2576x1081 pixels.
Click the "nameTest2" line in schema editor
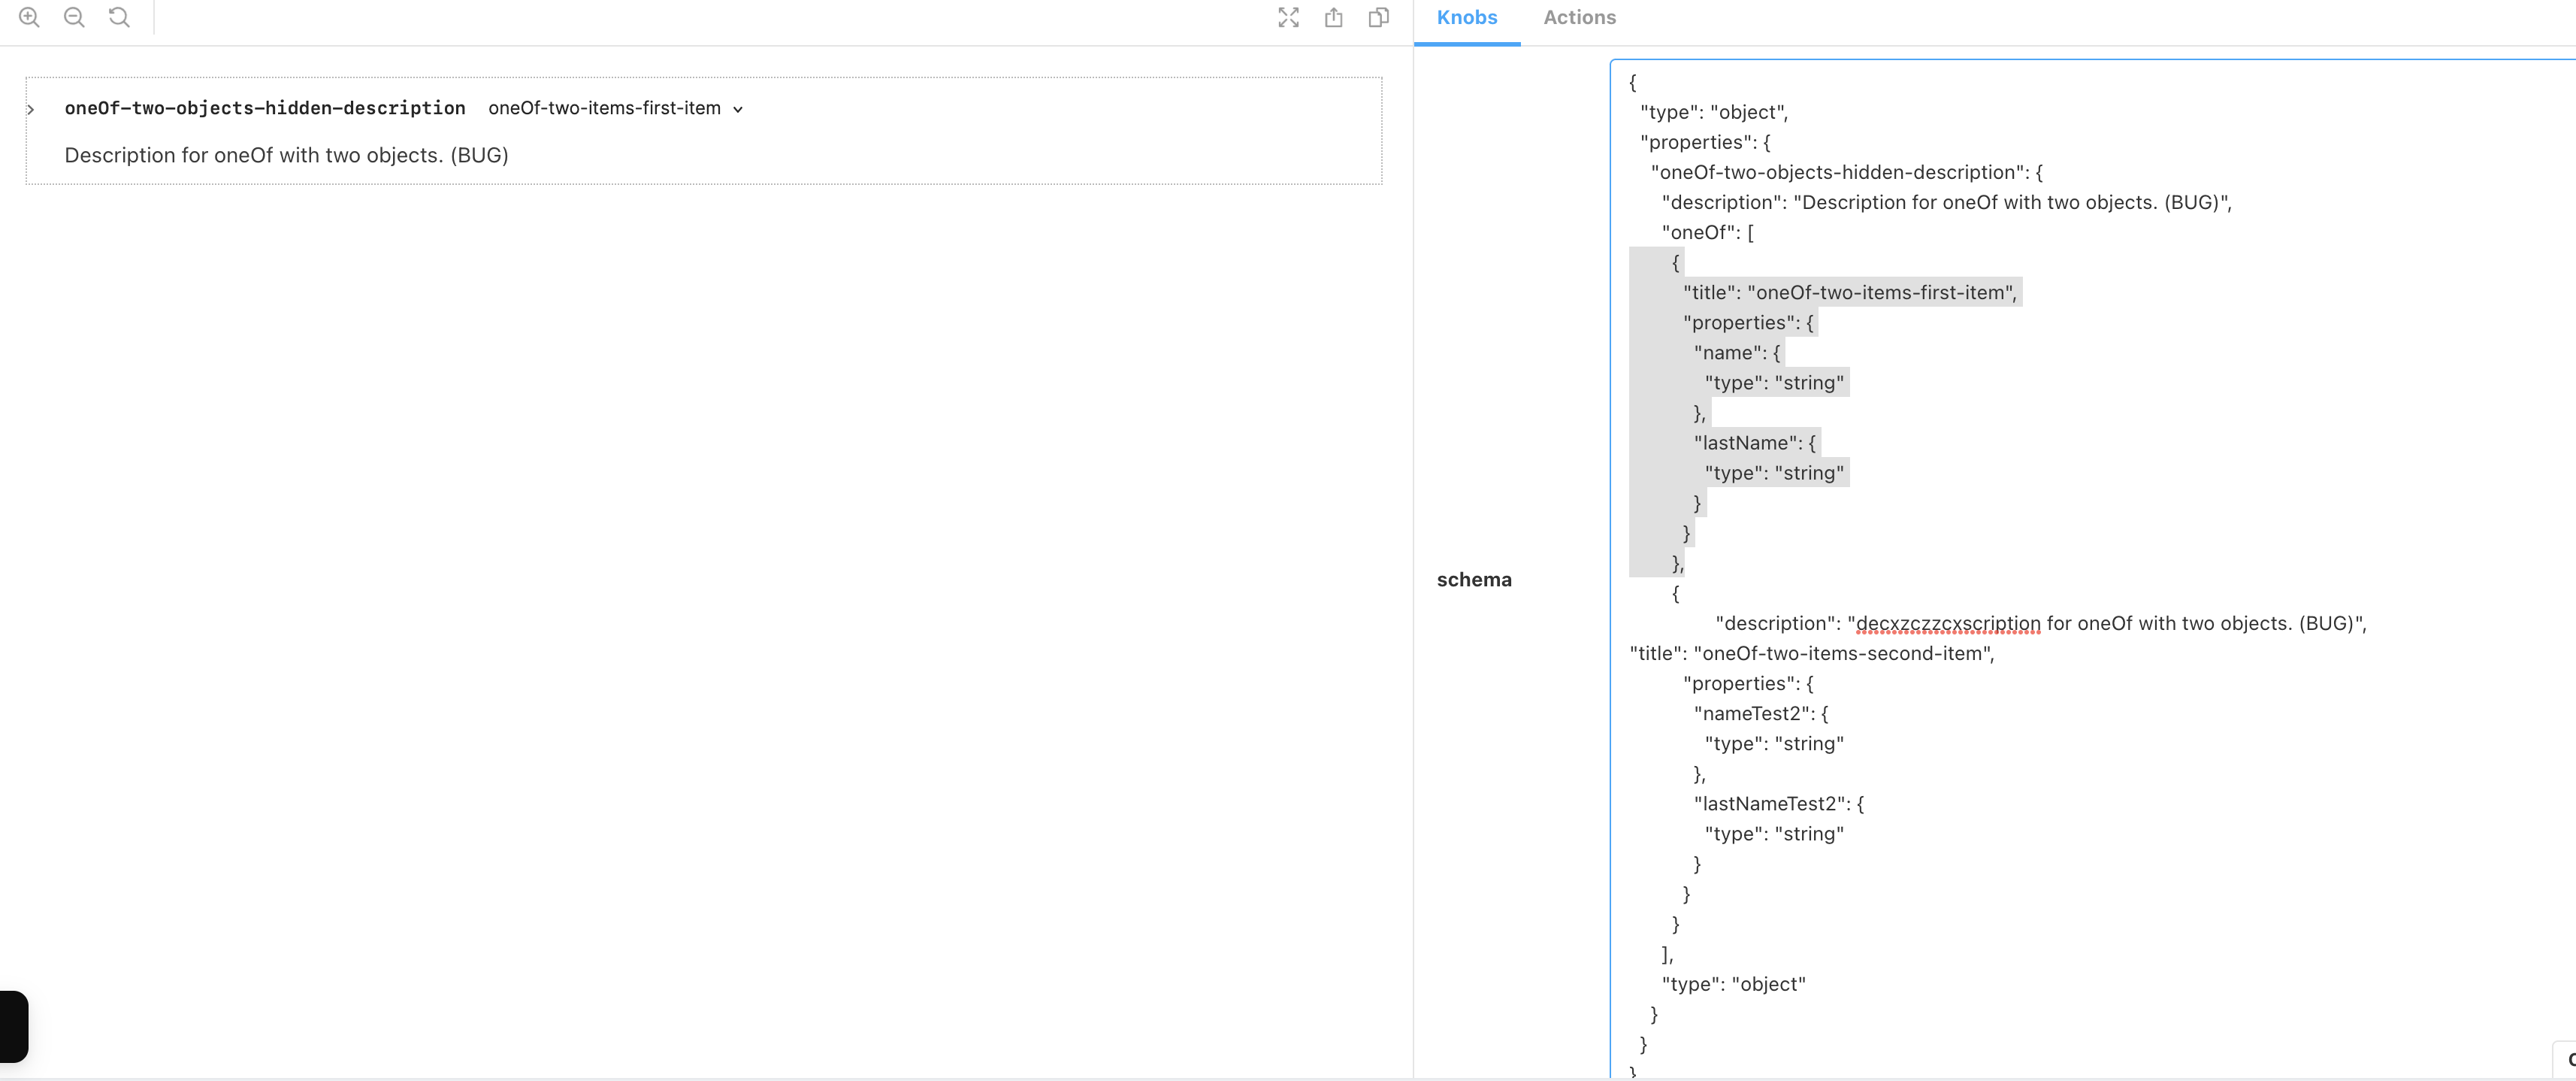tap(1760, 713)
